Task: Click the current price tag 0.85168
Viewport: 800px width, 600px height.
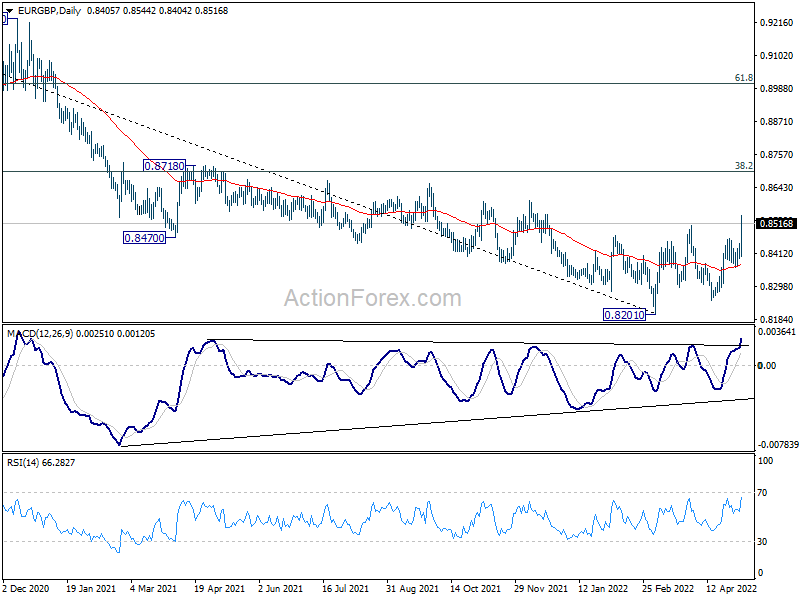Action: pos(776,223)
